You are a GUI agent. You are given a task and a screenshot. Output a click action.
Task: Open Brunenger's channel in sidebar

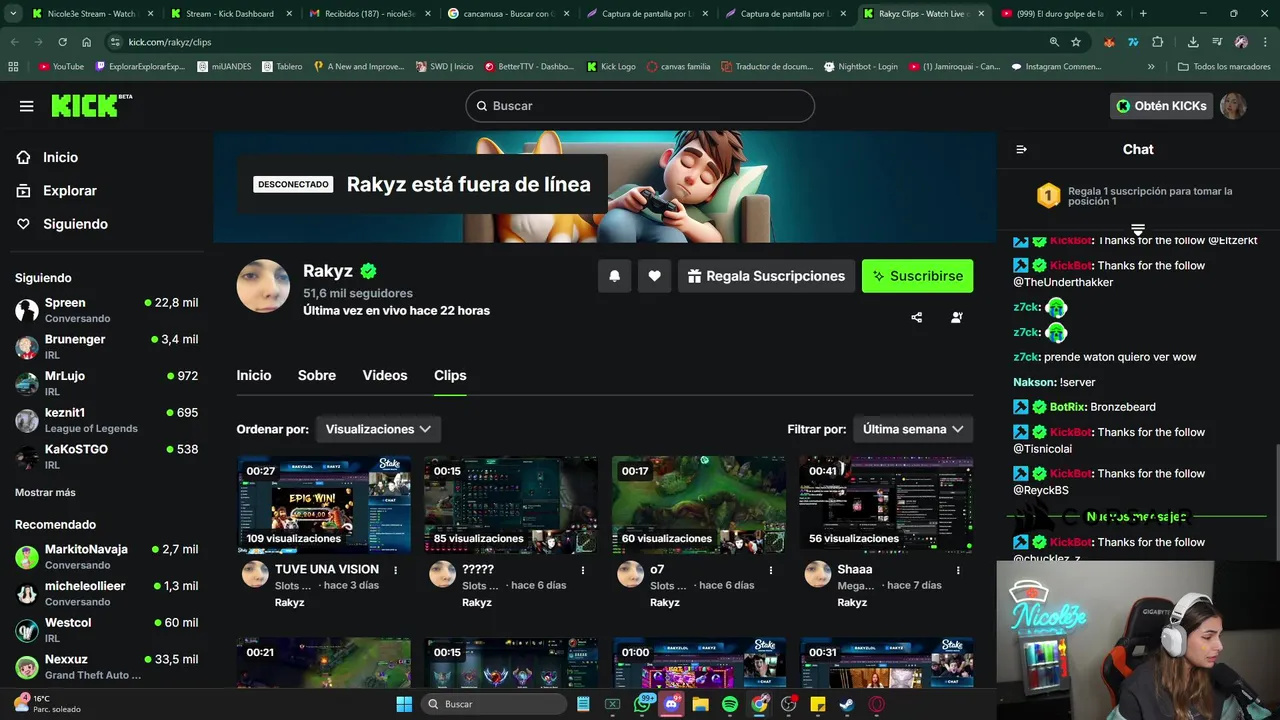[106, 347]
